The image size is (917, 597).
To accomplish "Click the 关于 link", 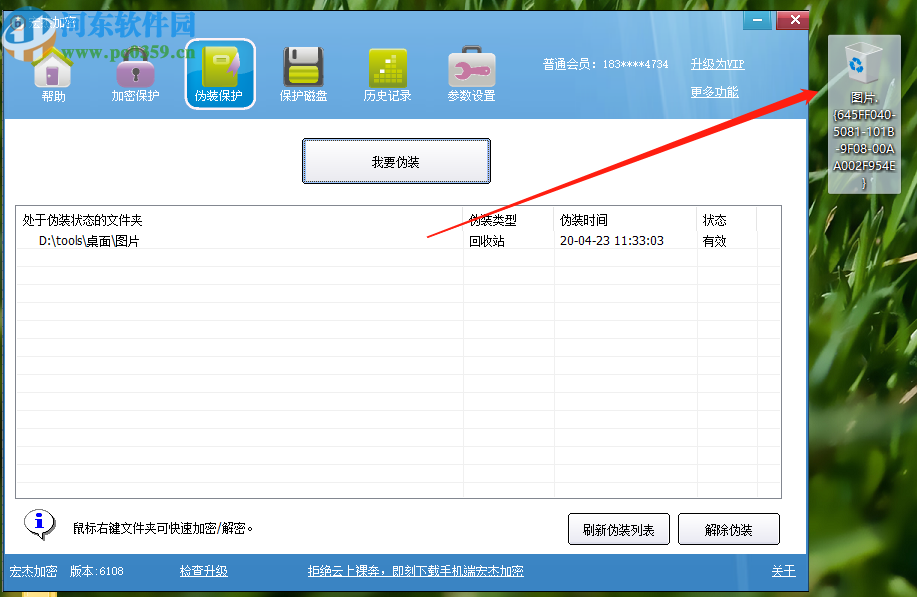I will tap(784, 571).
